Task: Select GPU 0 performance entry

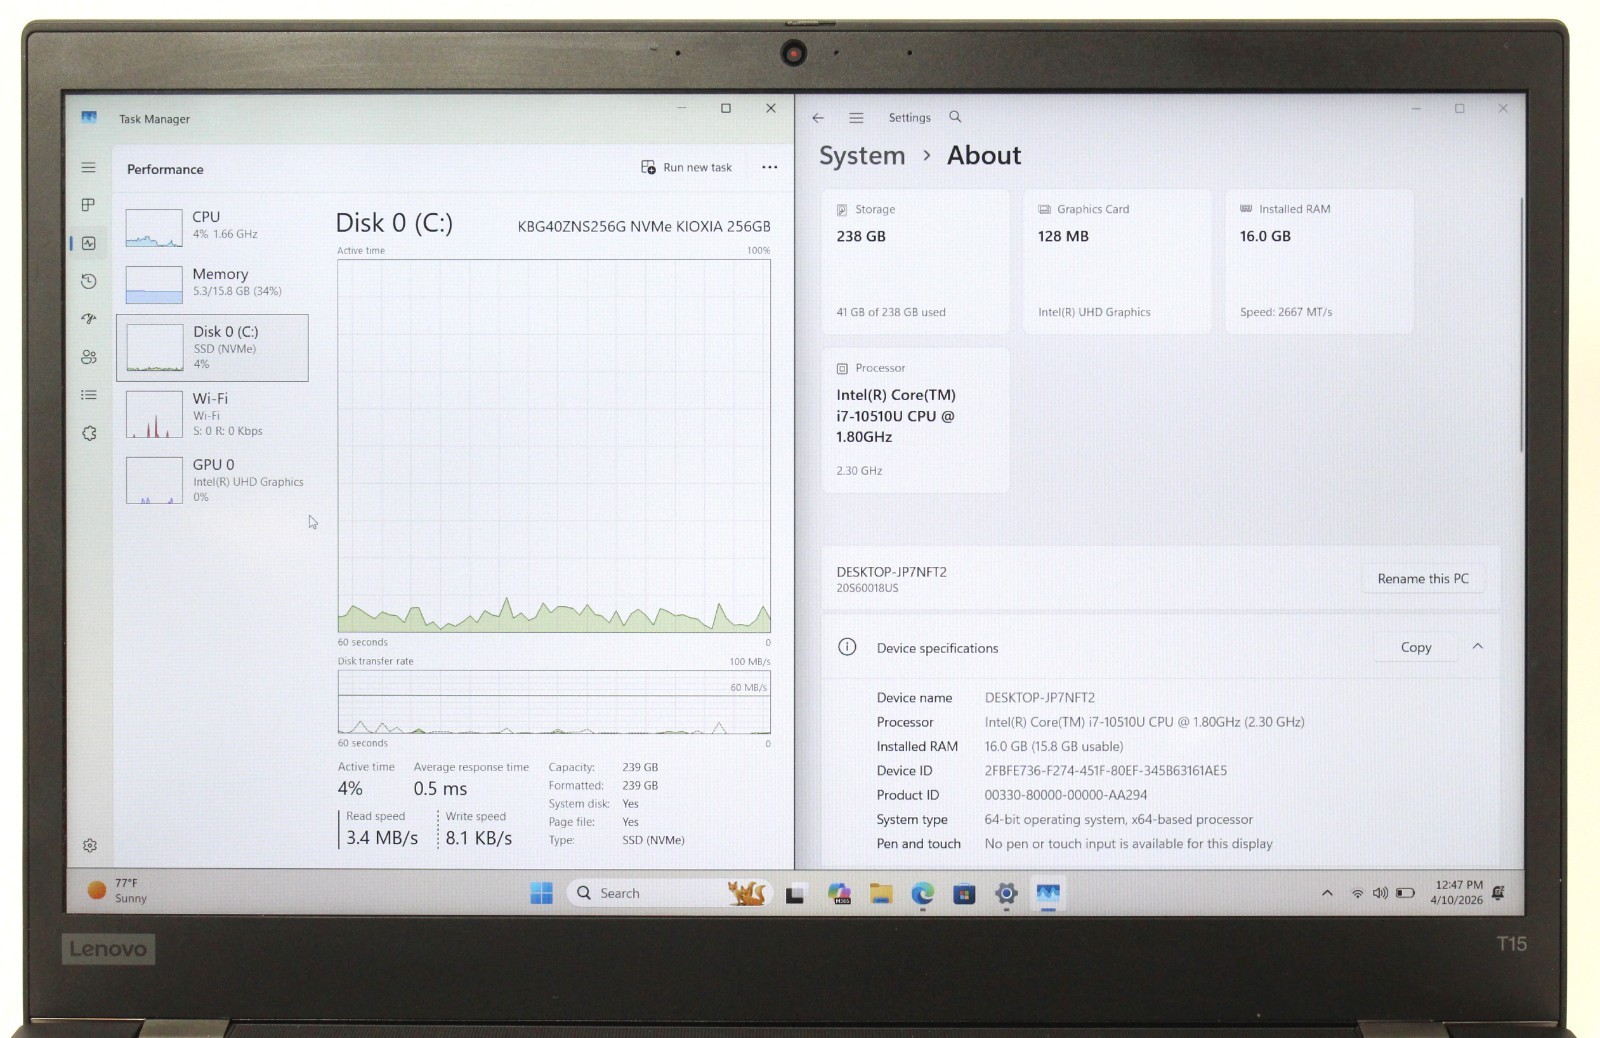Action: click(212, 480)
